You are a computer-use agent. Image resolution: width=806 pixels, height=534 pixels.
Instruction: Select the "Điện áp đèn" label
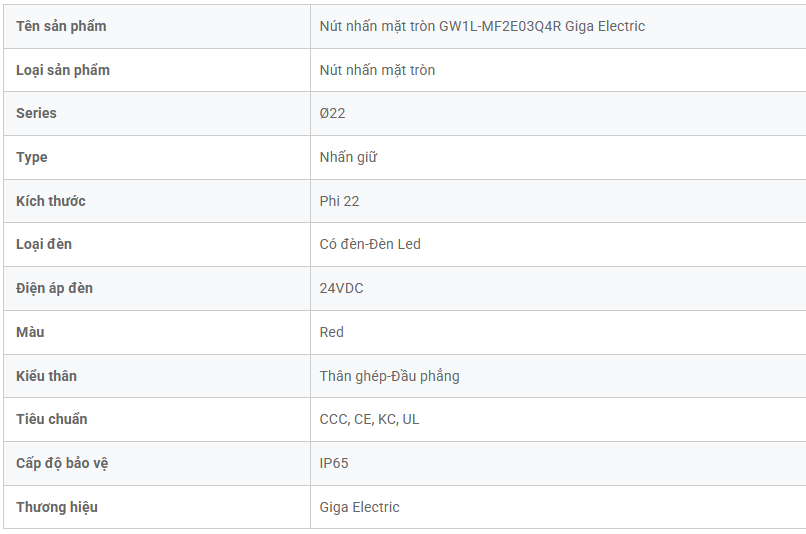[54, 288]
